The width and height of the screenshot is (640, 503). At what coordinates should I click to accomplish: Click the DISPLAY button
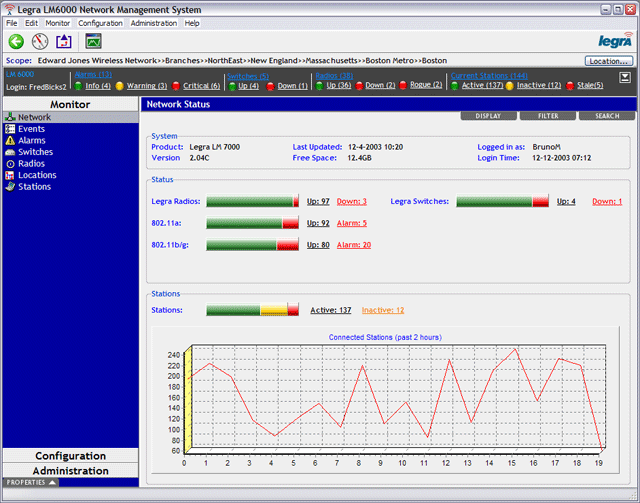[x=488, y=116]
